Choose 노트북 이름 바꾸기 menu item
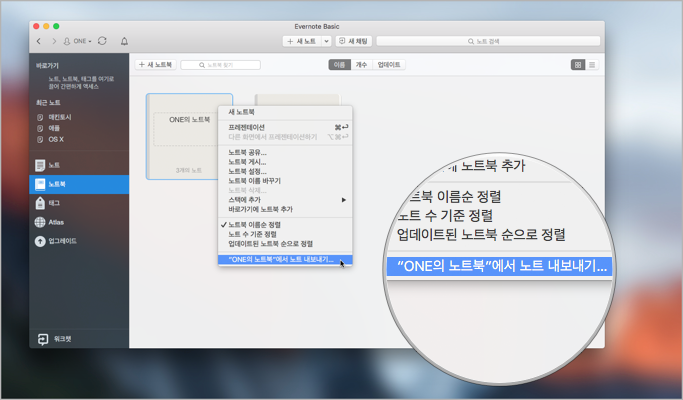 point(285,181)
